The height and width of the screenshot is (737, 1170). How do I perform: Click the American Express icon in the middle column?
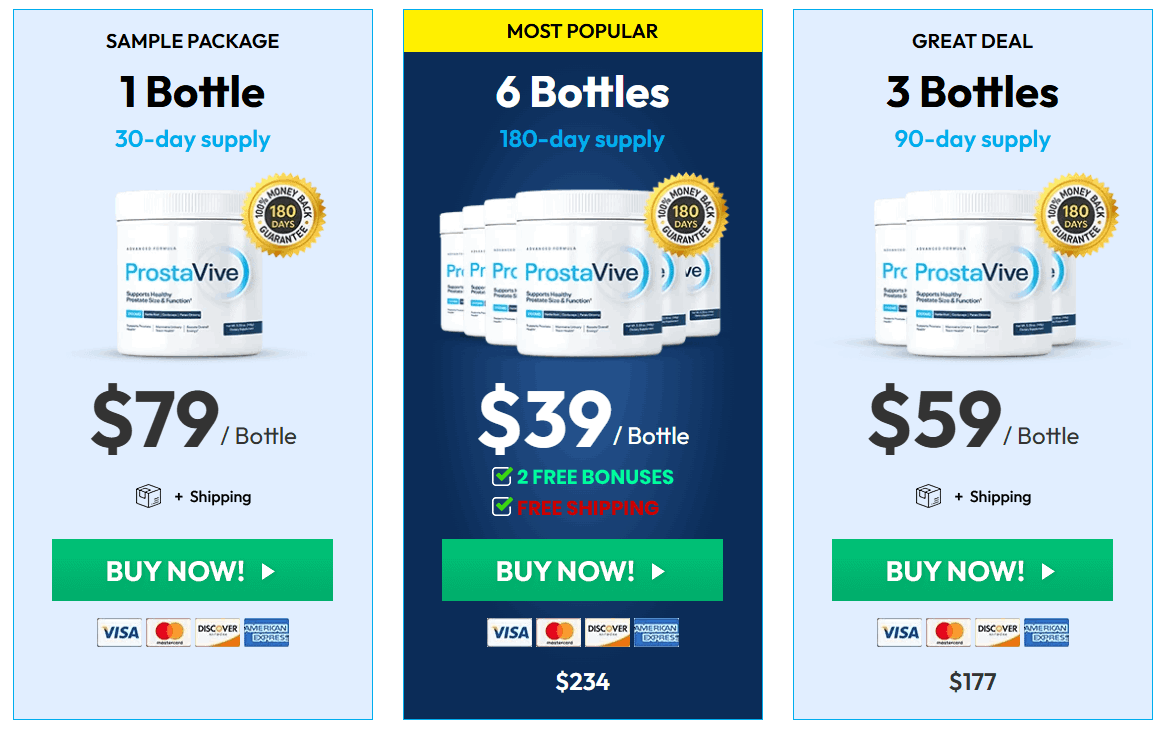[x=656, y=632]
